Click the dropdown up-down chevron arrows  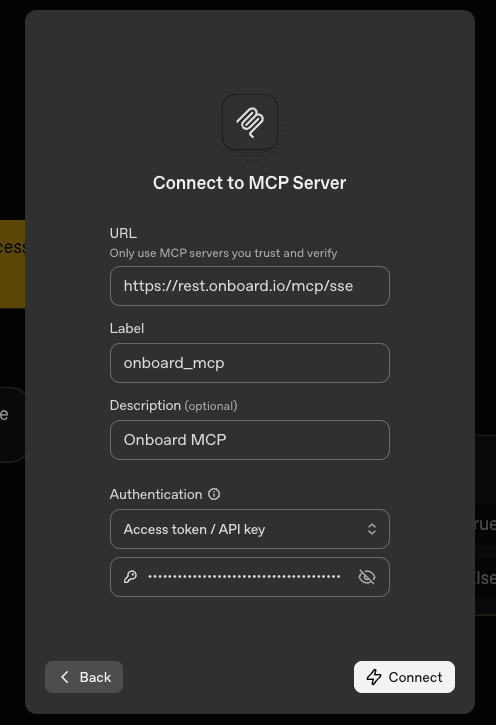point(372,529)
